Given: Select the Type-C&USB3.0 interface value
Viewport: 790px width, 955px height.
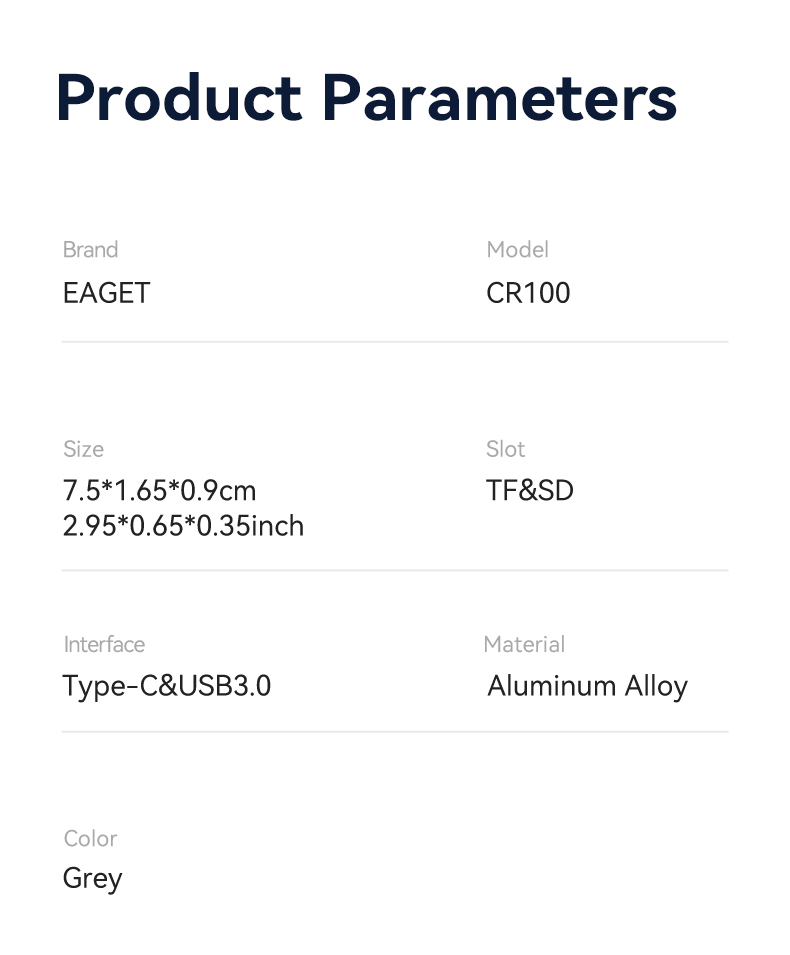Looking at the screenshot, I should [167, 686].
